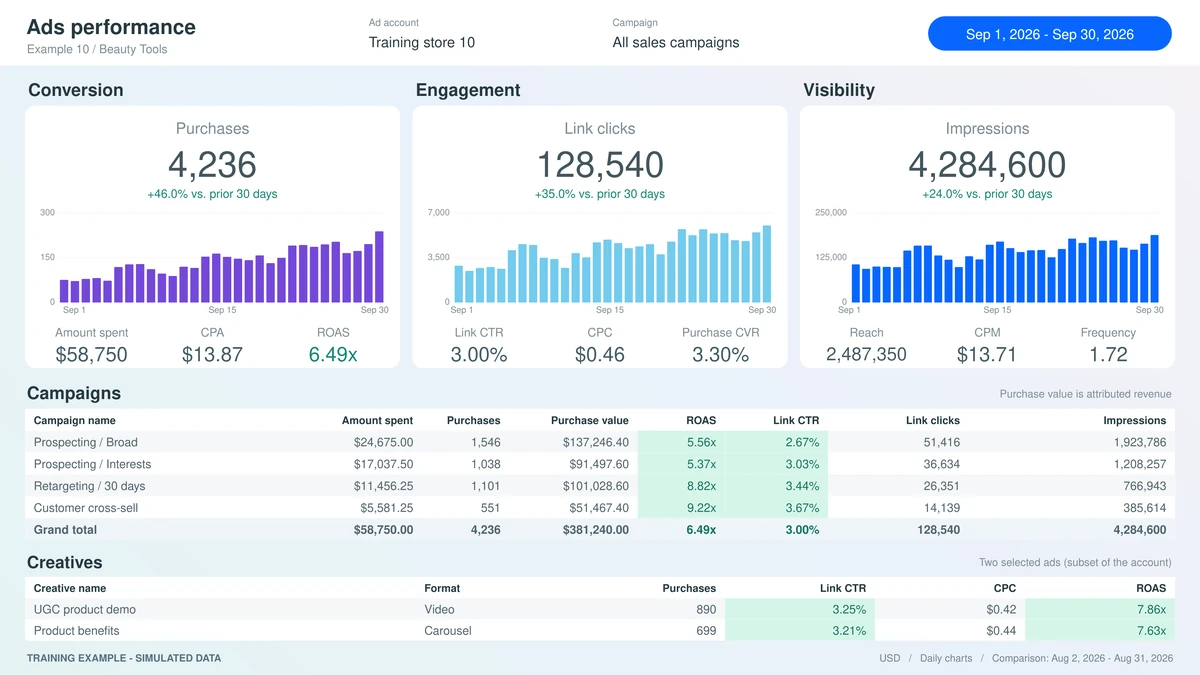Select the Product benefits creative row
This screenshot has height=675, width=1200.
pyautogui.click(x=600, y=631)
